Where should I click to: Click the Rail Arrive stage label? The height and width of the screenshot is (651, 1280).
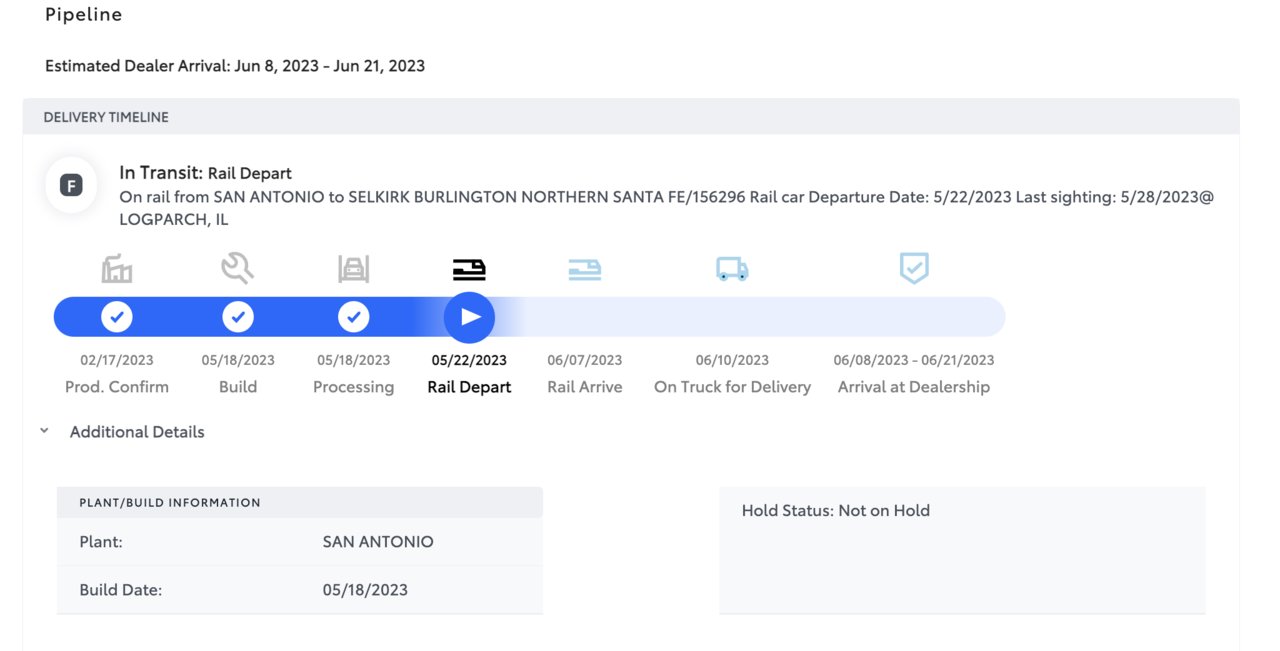(585, 387)
